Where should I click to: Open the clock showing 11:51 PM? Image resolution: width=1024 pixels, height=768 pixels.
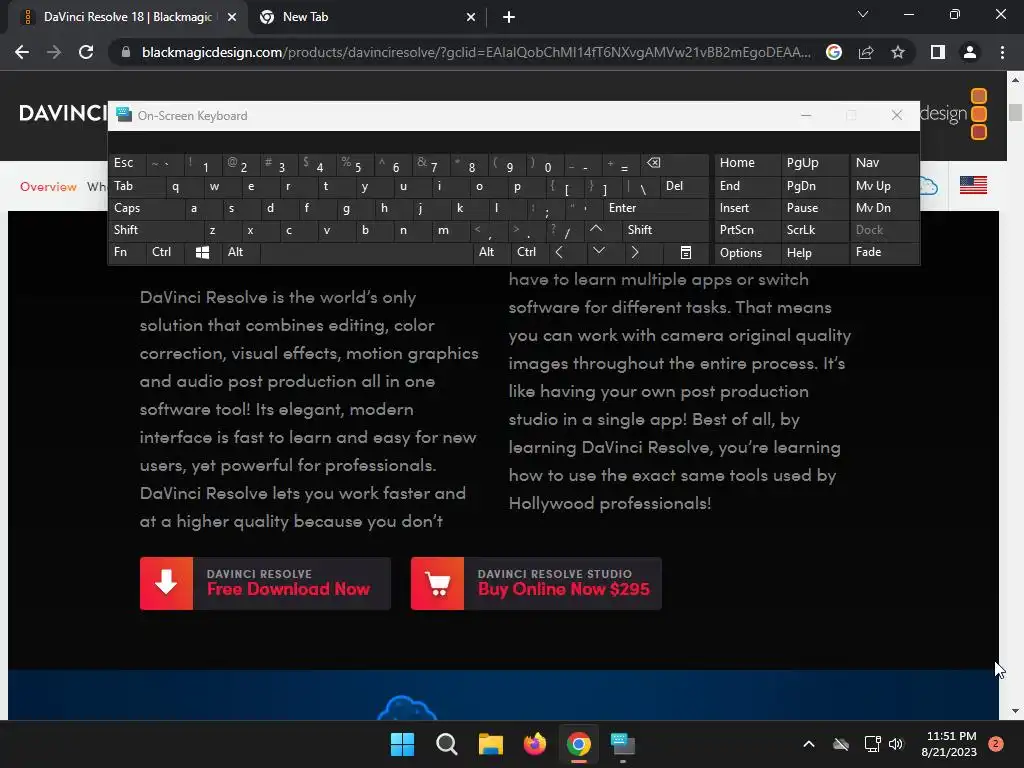pyautogui.click(x=949, y=744)
